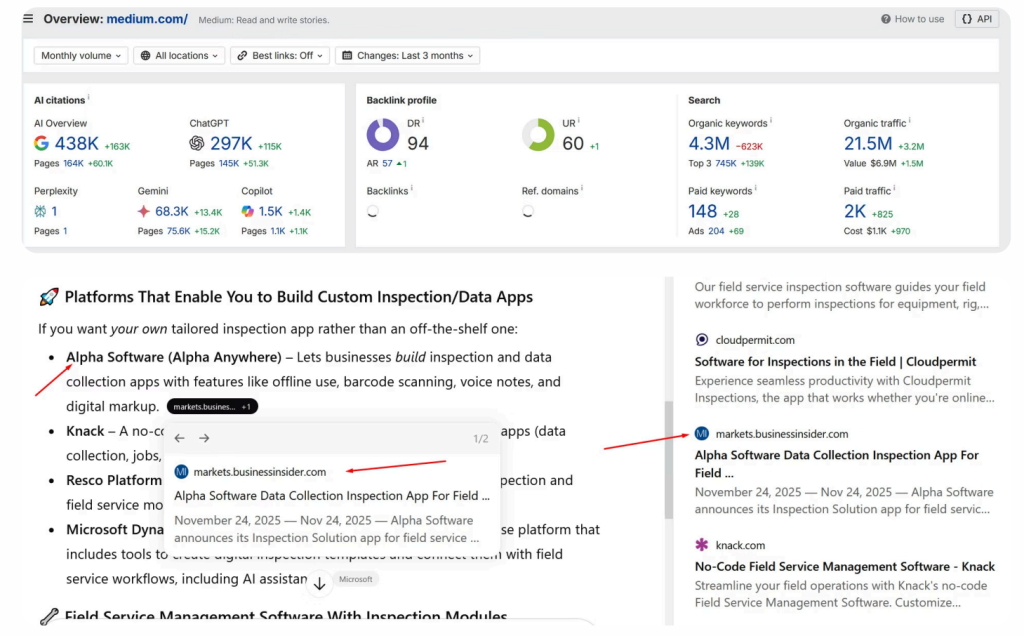Open Organic traffic 21.5M value
The image size is (1024, 636).
point(867,143)
